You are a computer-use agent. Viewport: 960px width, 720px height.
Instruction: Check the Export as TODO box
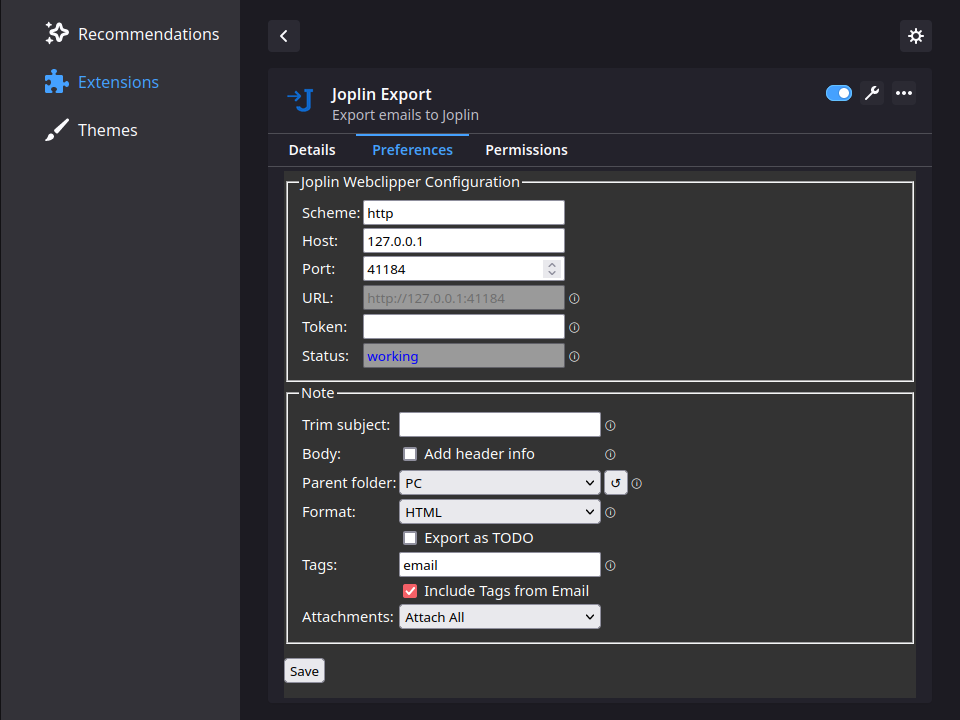(x=410, y=538)
